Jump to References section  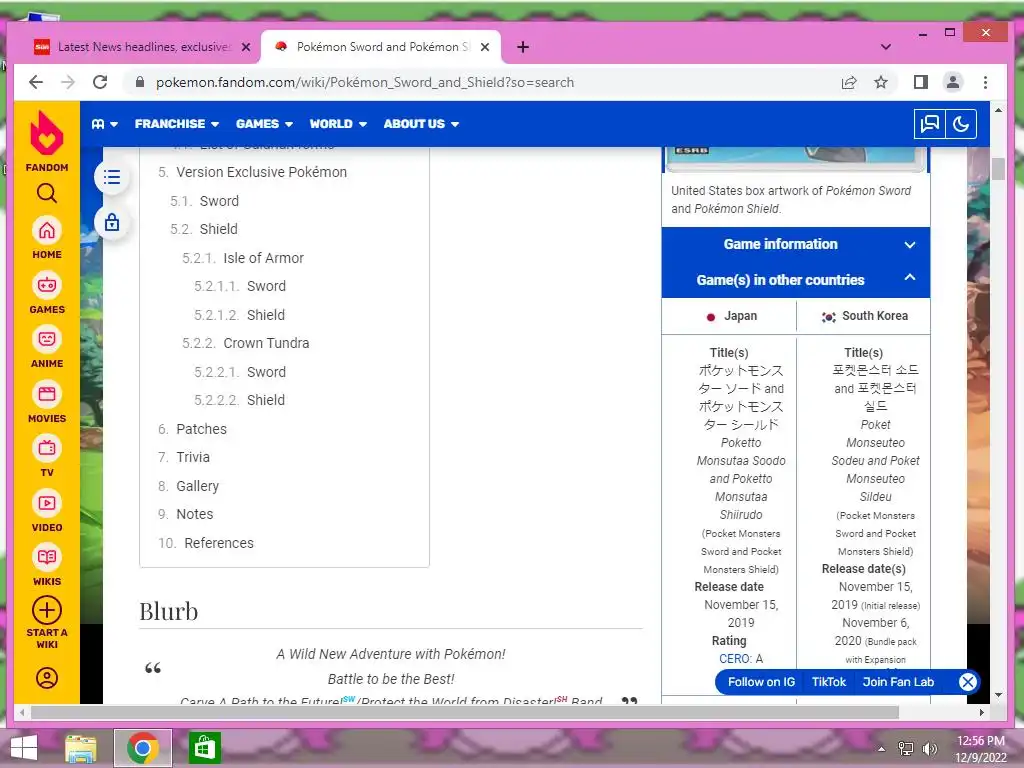[x=219, y=543]
